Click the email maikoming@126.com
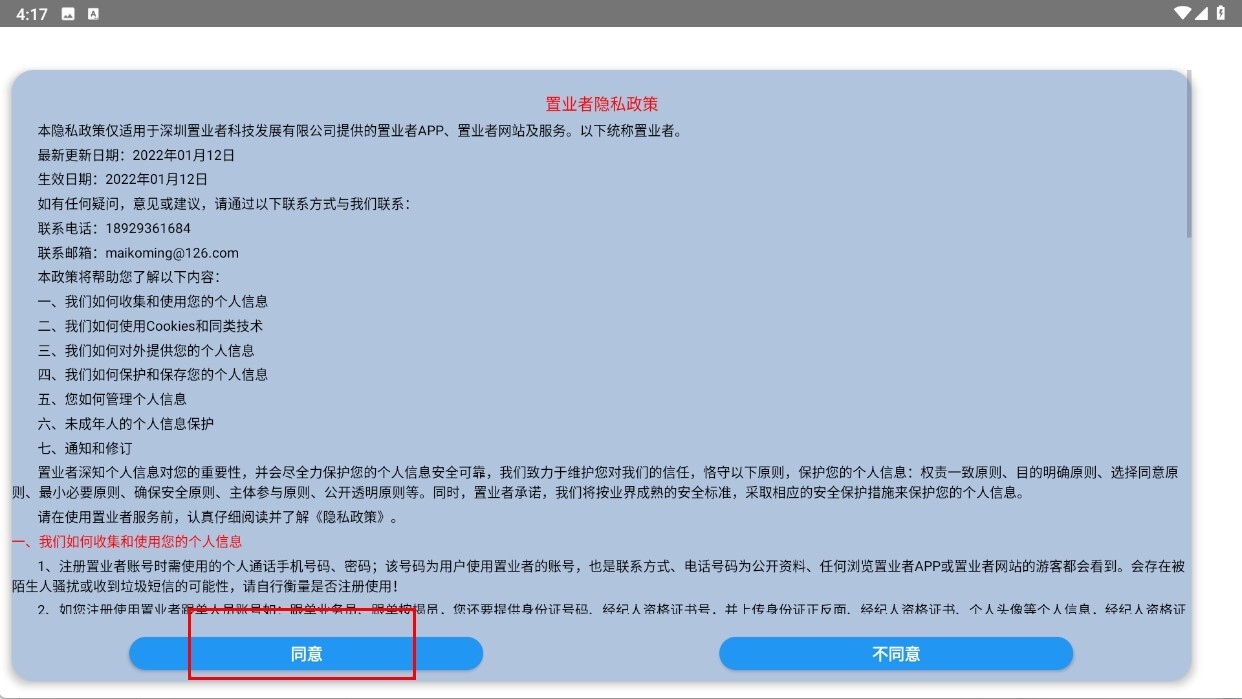 click(172, 253)
